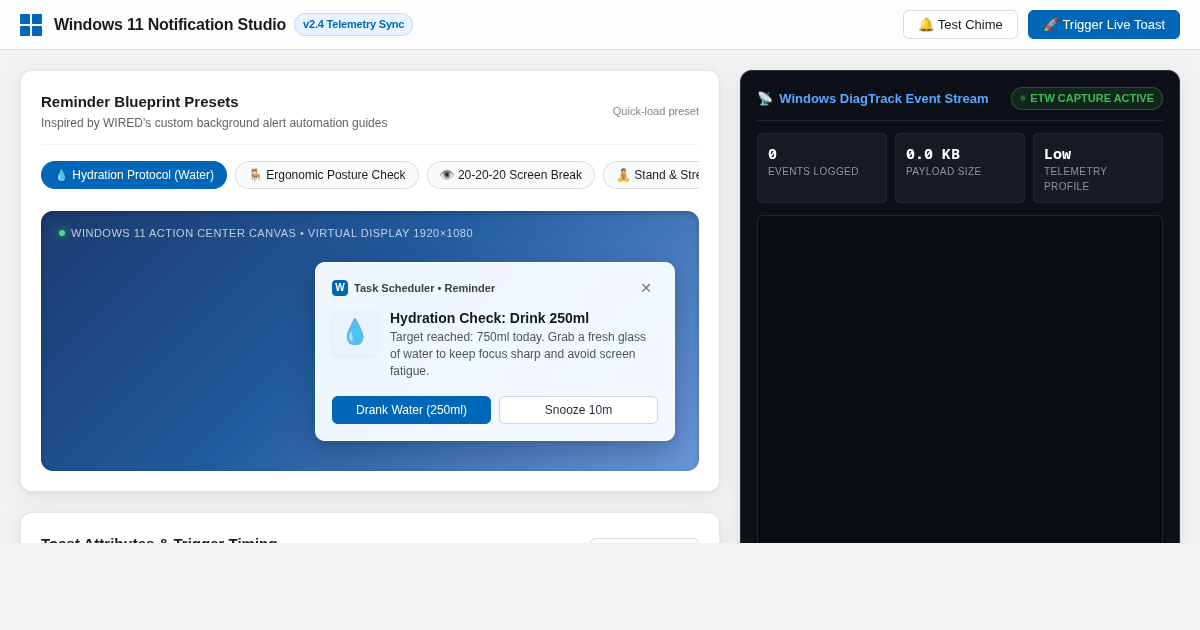Snooze the reminder for 10 minutes
Screen dimensions: 1200x630
tap(578, 410)
